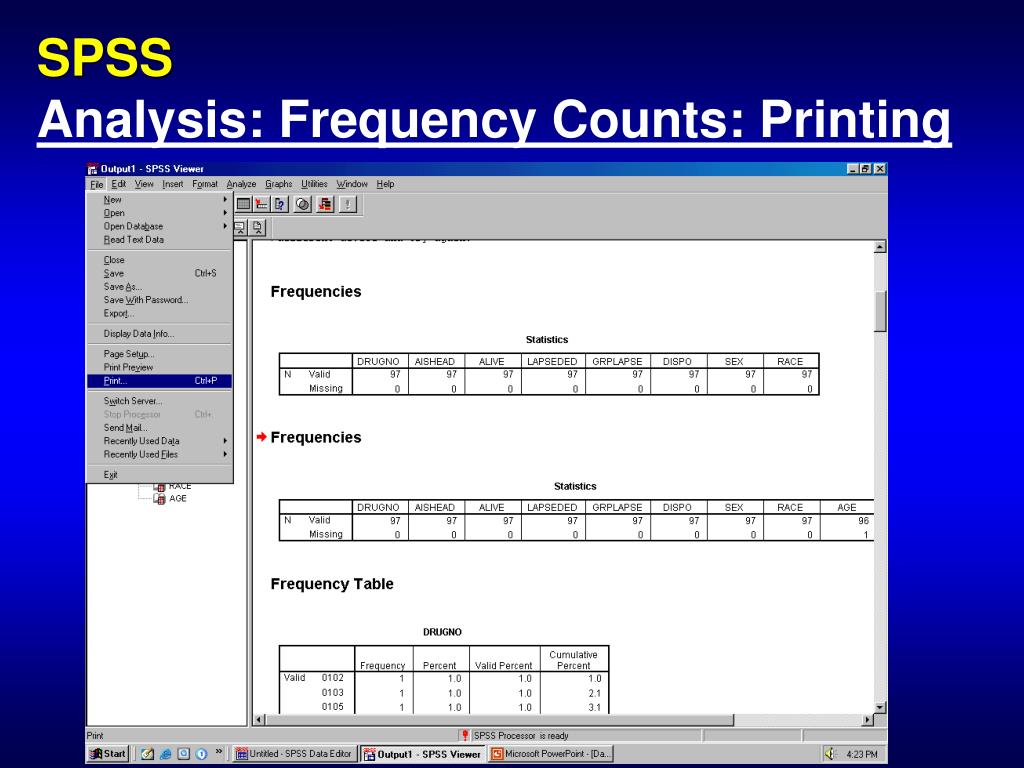The height and width of the screenshot is (768, 1024).
Task: Click the horizontal scrollbar left arrow
Action: tap(259, 720)
